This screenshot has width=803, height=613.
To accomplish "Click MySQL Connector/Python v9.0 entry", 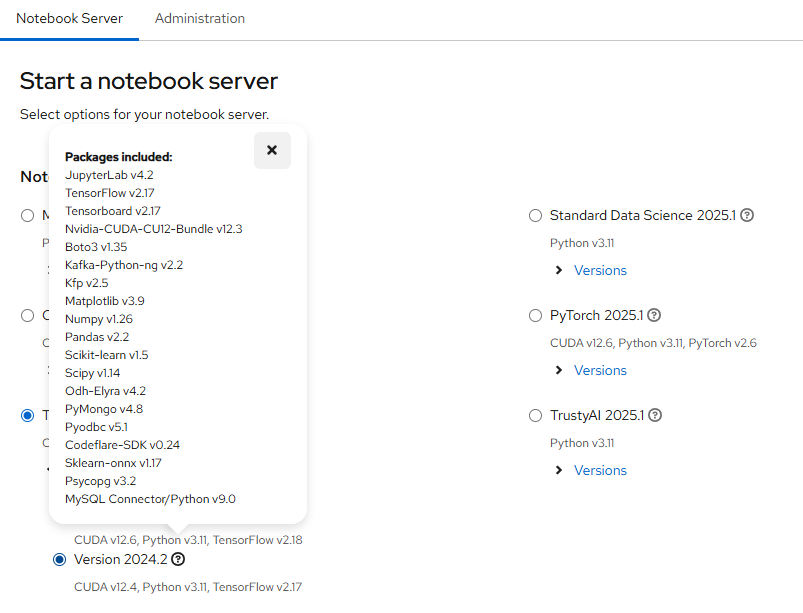I will pos(150,499).
